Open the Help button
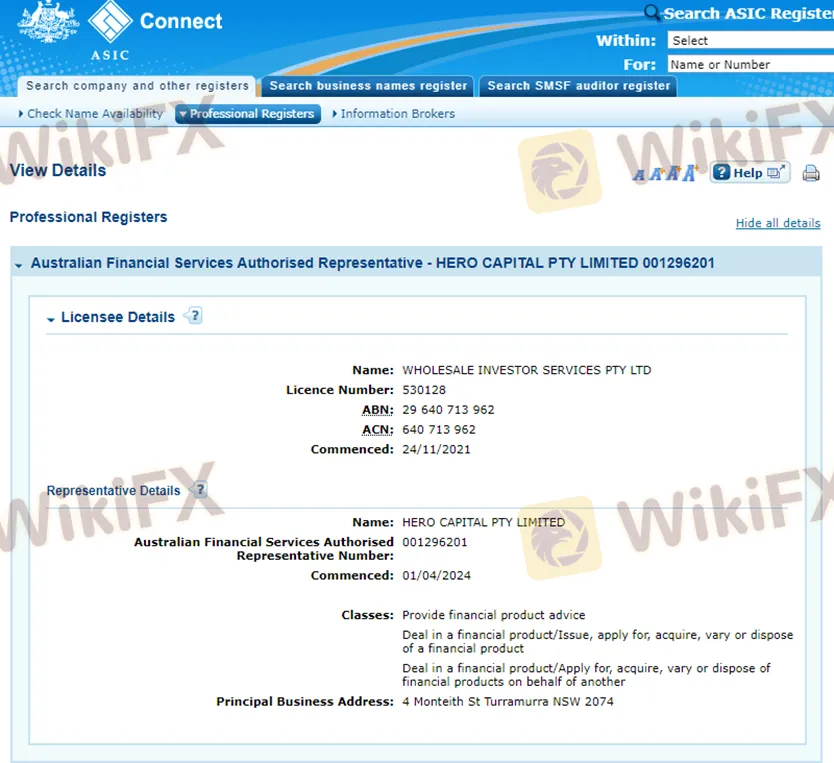 [x=749, y=173]
